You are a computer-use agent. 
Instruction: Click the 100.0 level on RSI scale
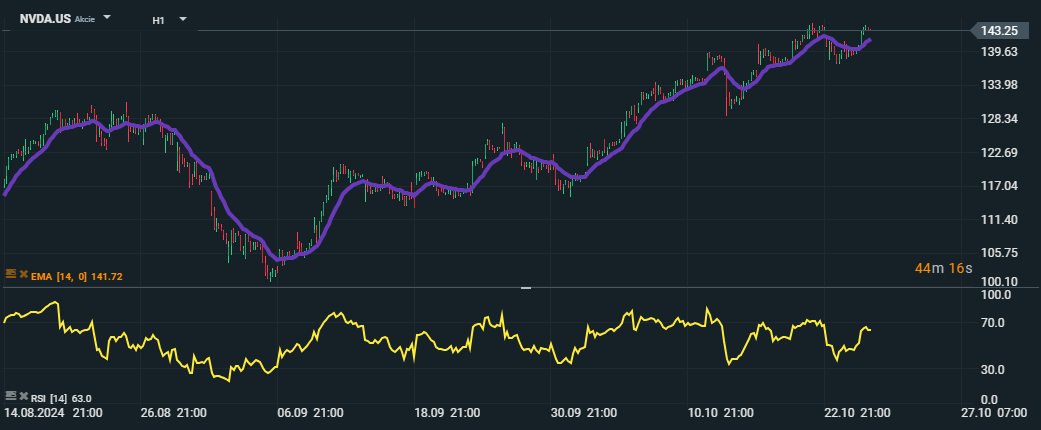[996, 296]
